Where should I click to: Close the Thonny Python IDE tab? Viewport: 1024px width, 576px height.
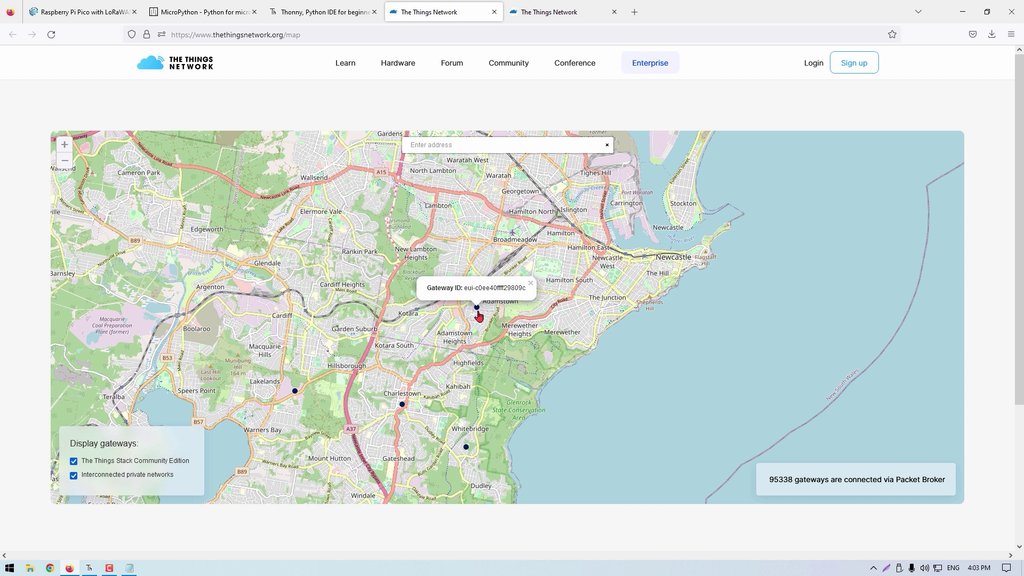coord(374,12)
